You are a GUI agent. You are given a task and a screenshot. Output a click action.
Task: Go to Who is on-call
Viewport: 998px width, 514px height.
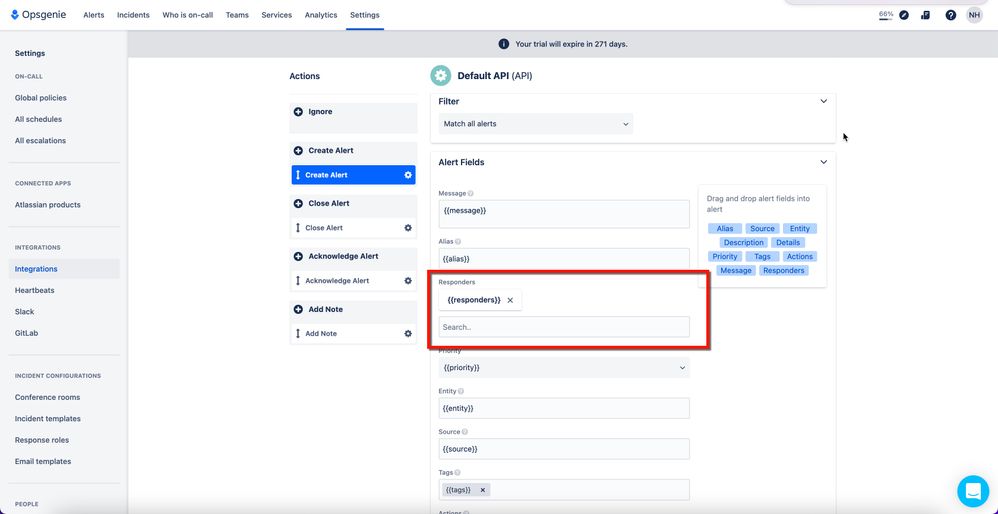(188, 15)
